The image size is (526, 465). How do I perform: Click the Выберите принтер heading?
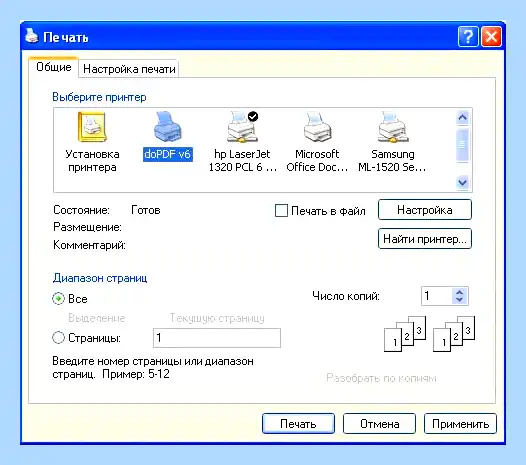[x=99, y=97]
